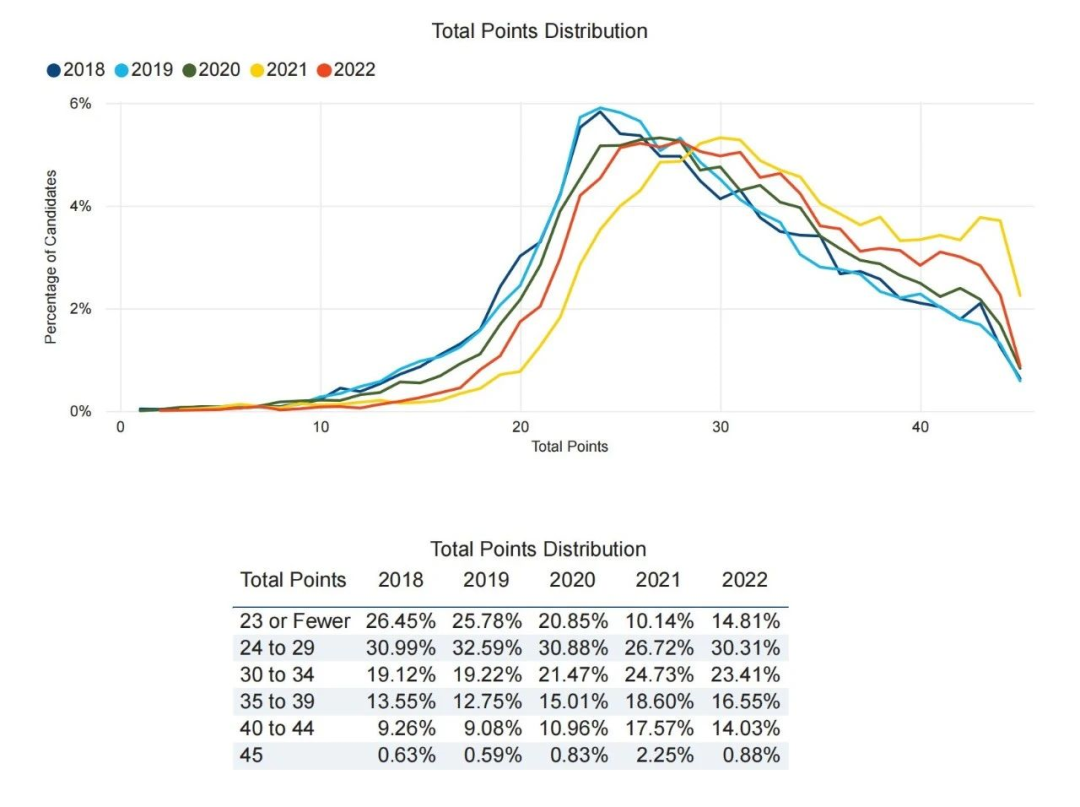Select the 2022 legend label text
This screenshot has width=1080, height=807.
tap(354, 70)
